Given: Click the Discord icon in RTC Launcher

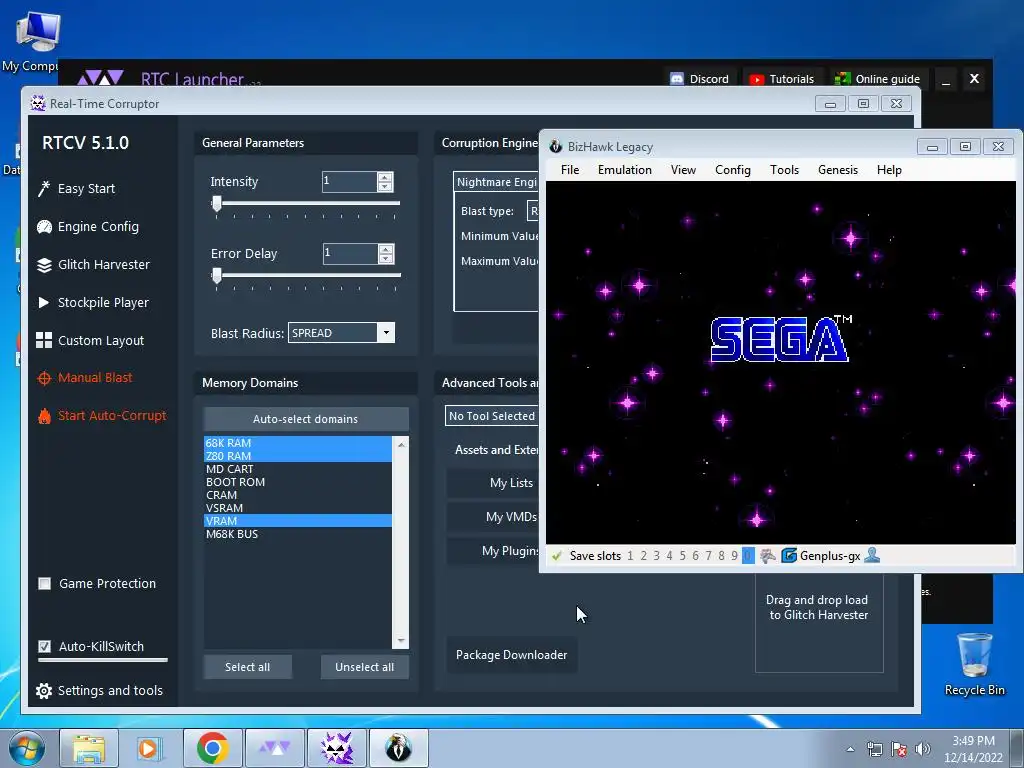Looking at the screenshot, I should click(x=677, y=79).
